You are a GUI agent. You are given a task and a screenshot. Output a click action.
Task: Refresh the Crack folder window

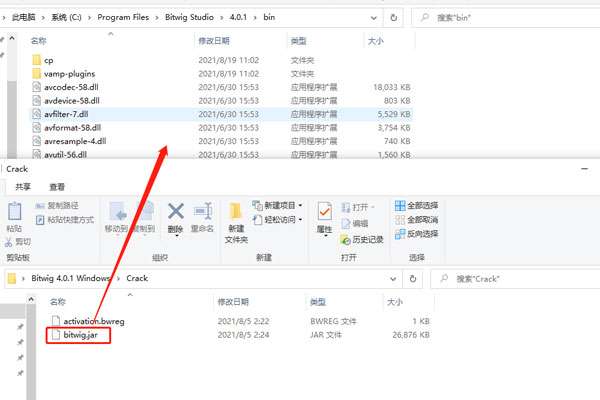pos(412,279)
